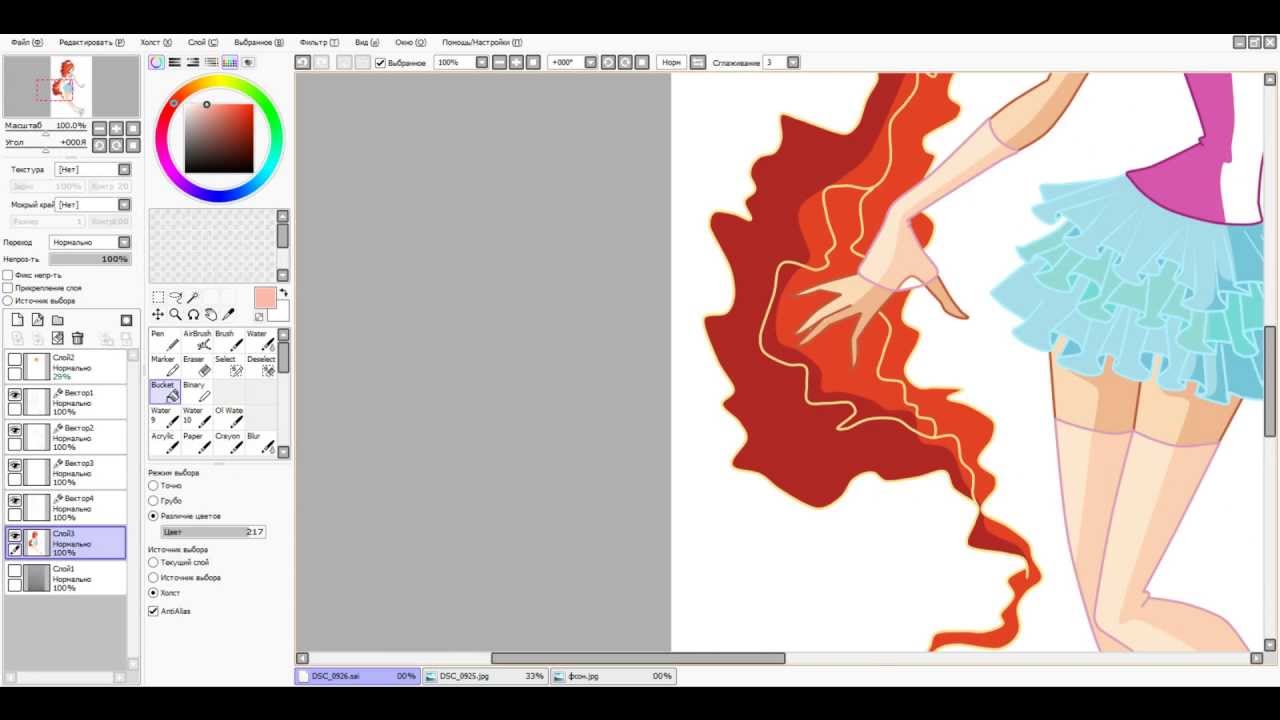The width and height of the screenshot is (1280, 720).
Task: Activate the eyedropper color picker tool
Action: coord(229,315)
